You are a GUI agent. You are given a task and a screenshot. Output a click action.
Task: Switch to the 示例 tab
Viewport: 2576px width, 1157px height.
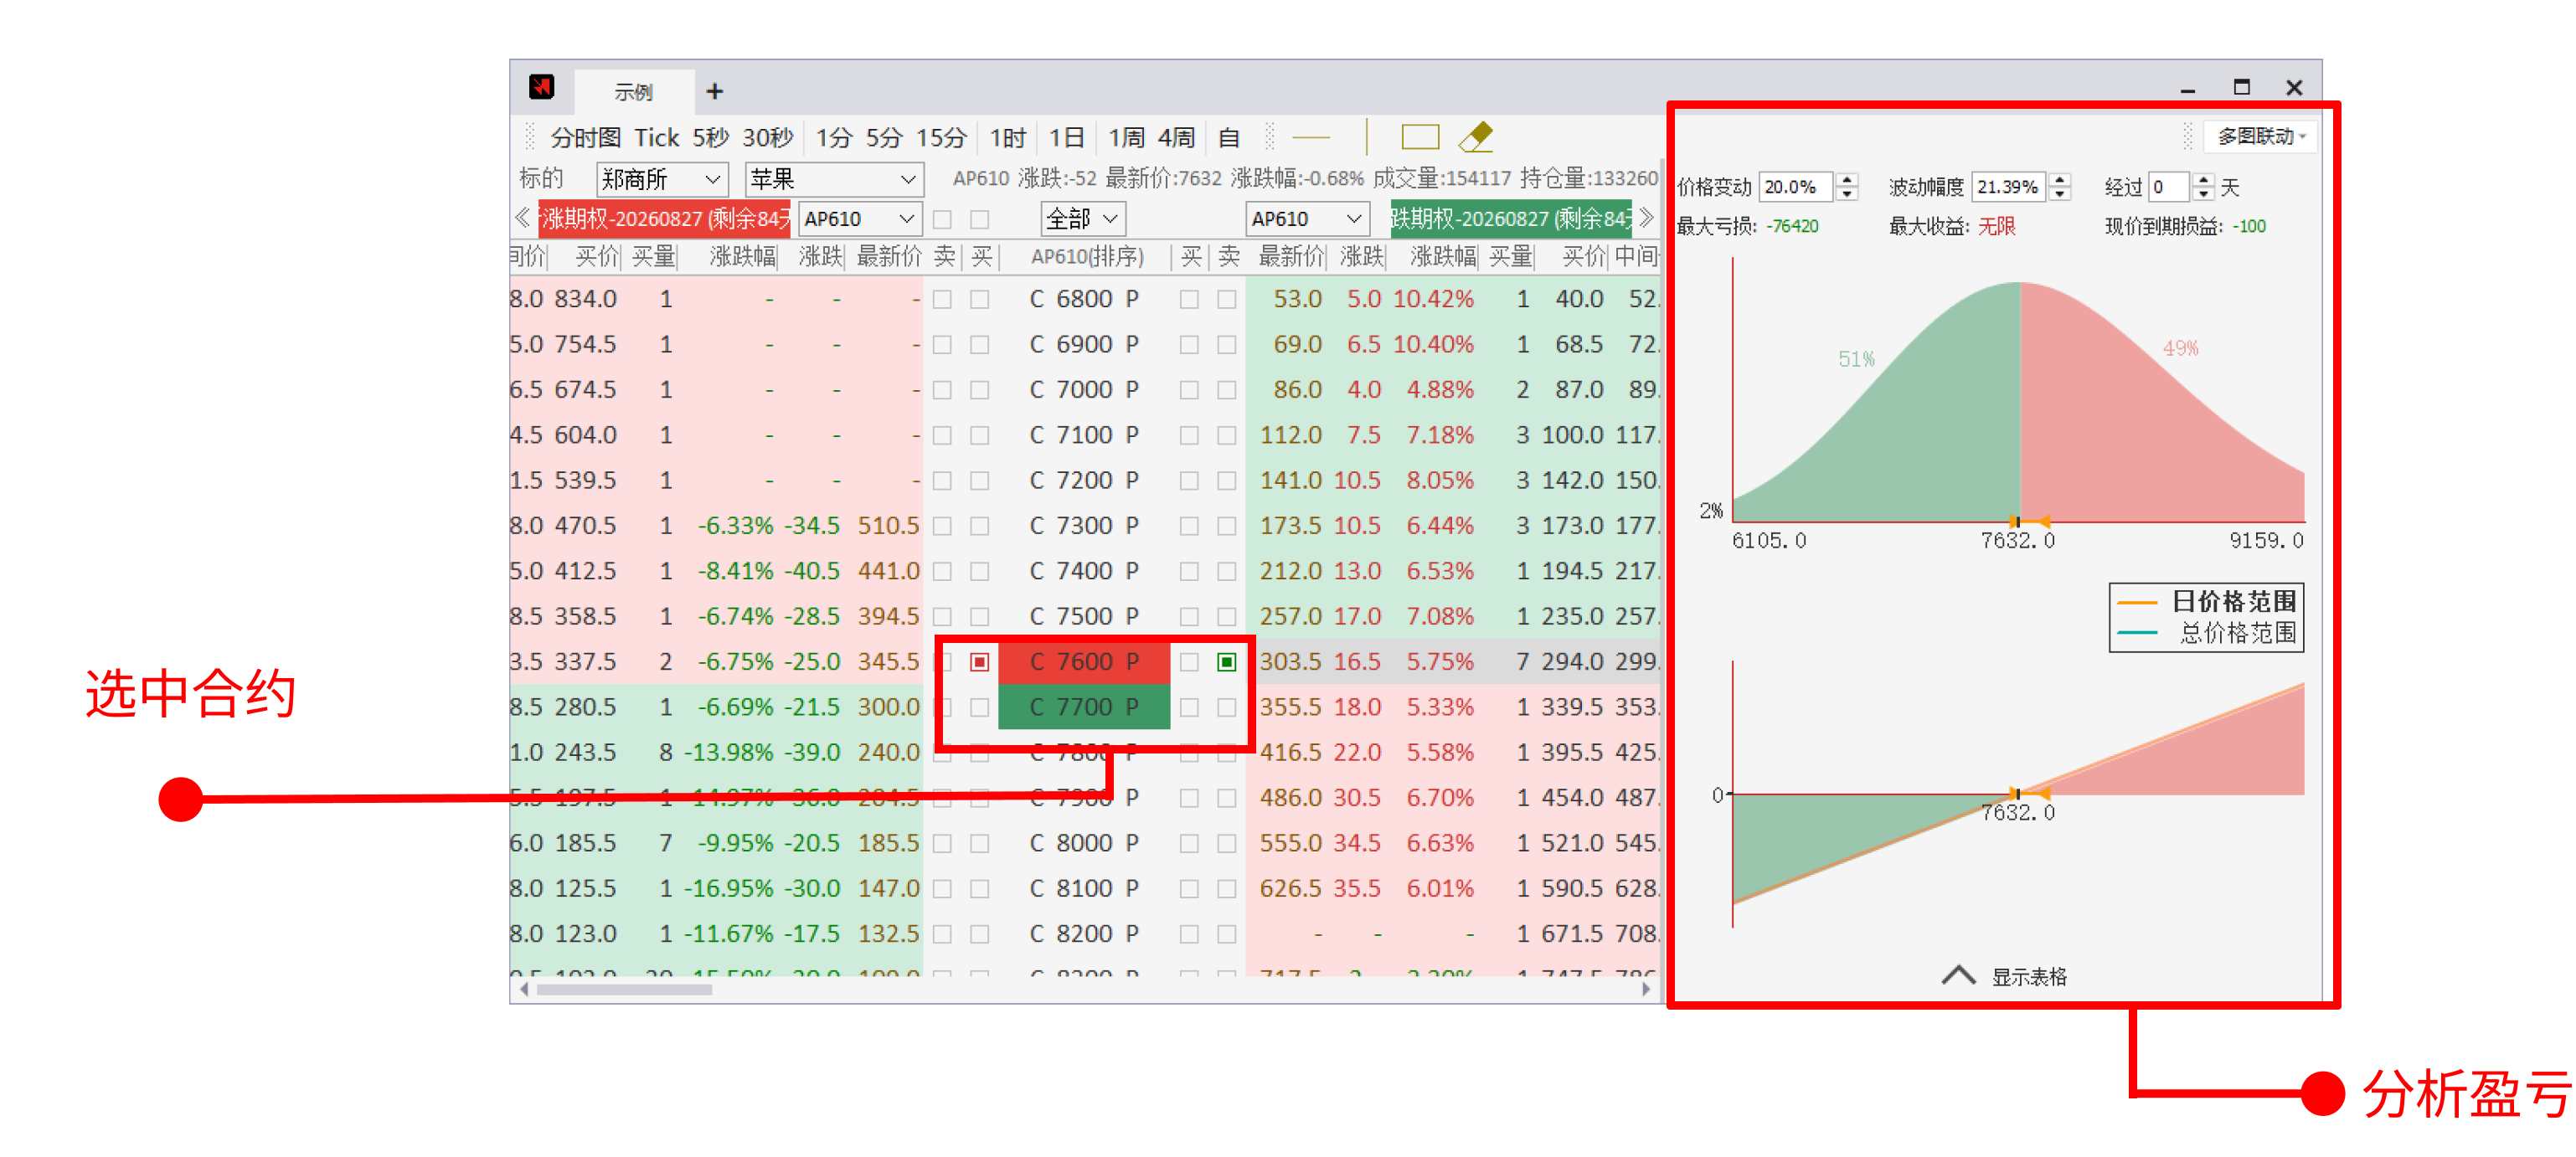[x=634, y=92]
